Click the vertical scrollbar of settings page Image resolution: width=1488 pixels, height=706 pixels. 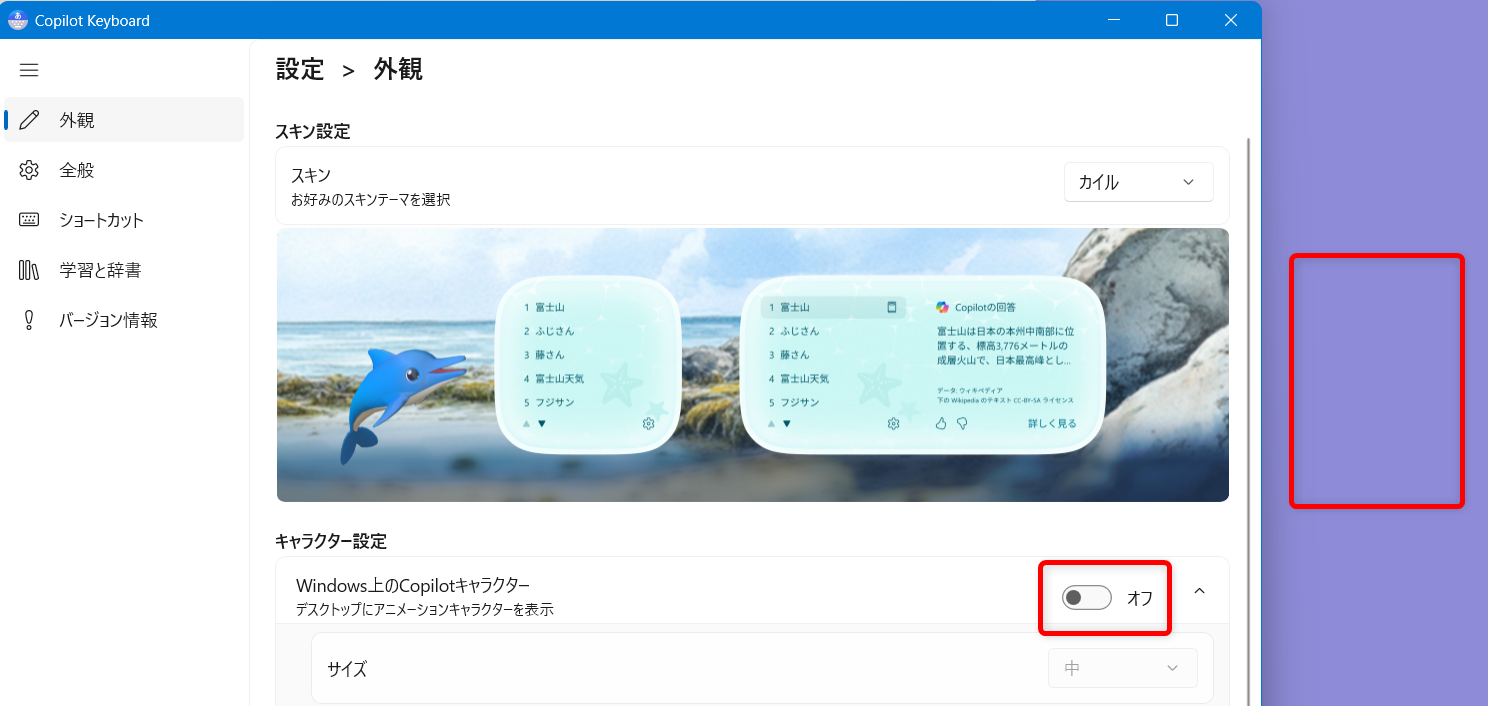(1248, 420)
